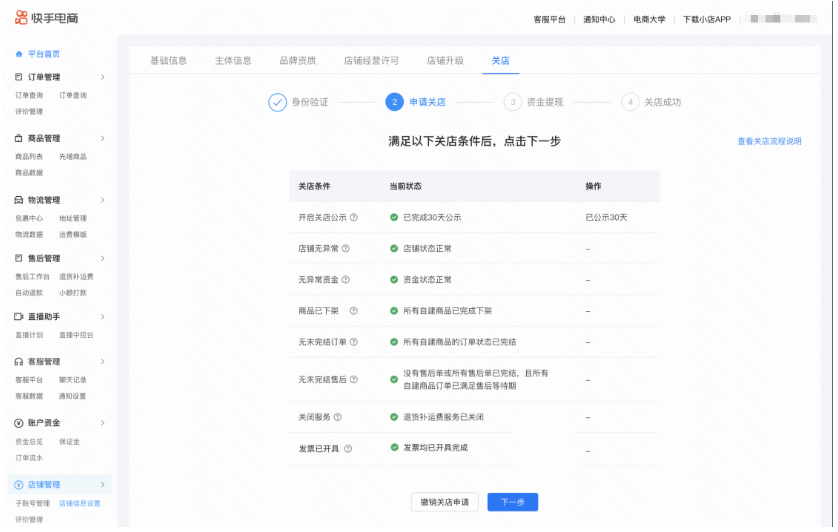Collapse the 店铺管理 sidebar section

click(102, 485)
